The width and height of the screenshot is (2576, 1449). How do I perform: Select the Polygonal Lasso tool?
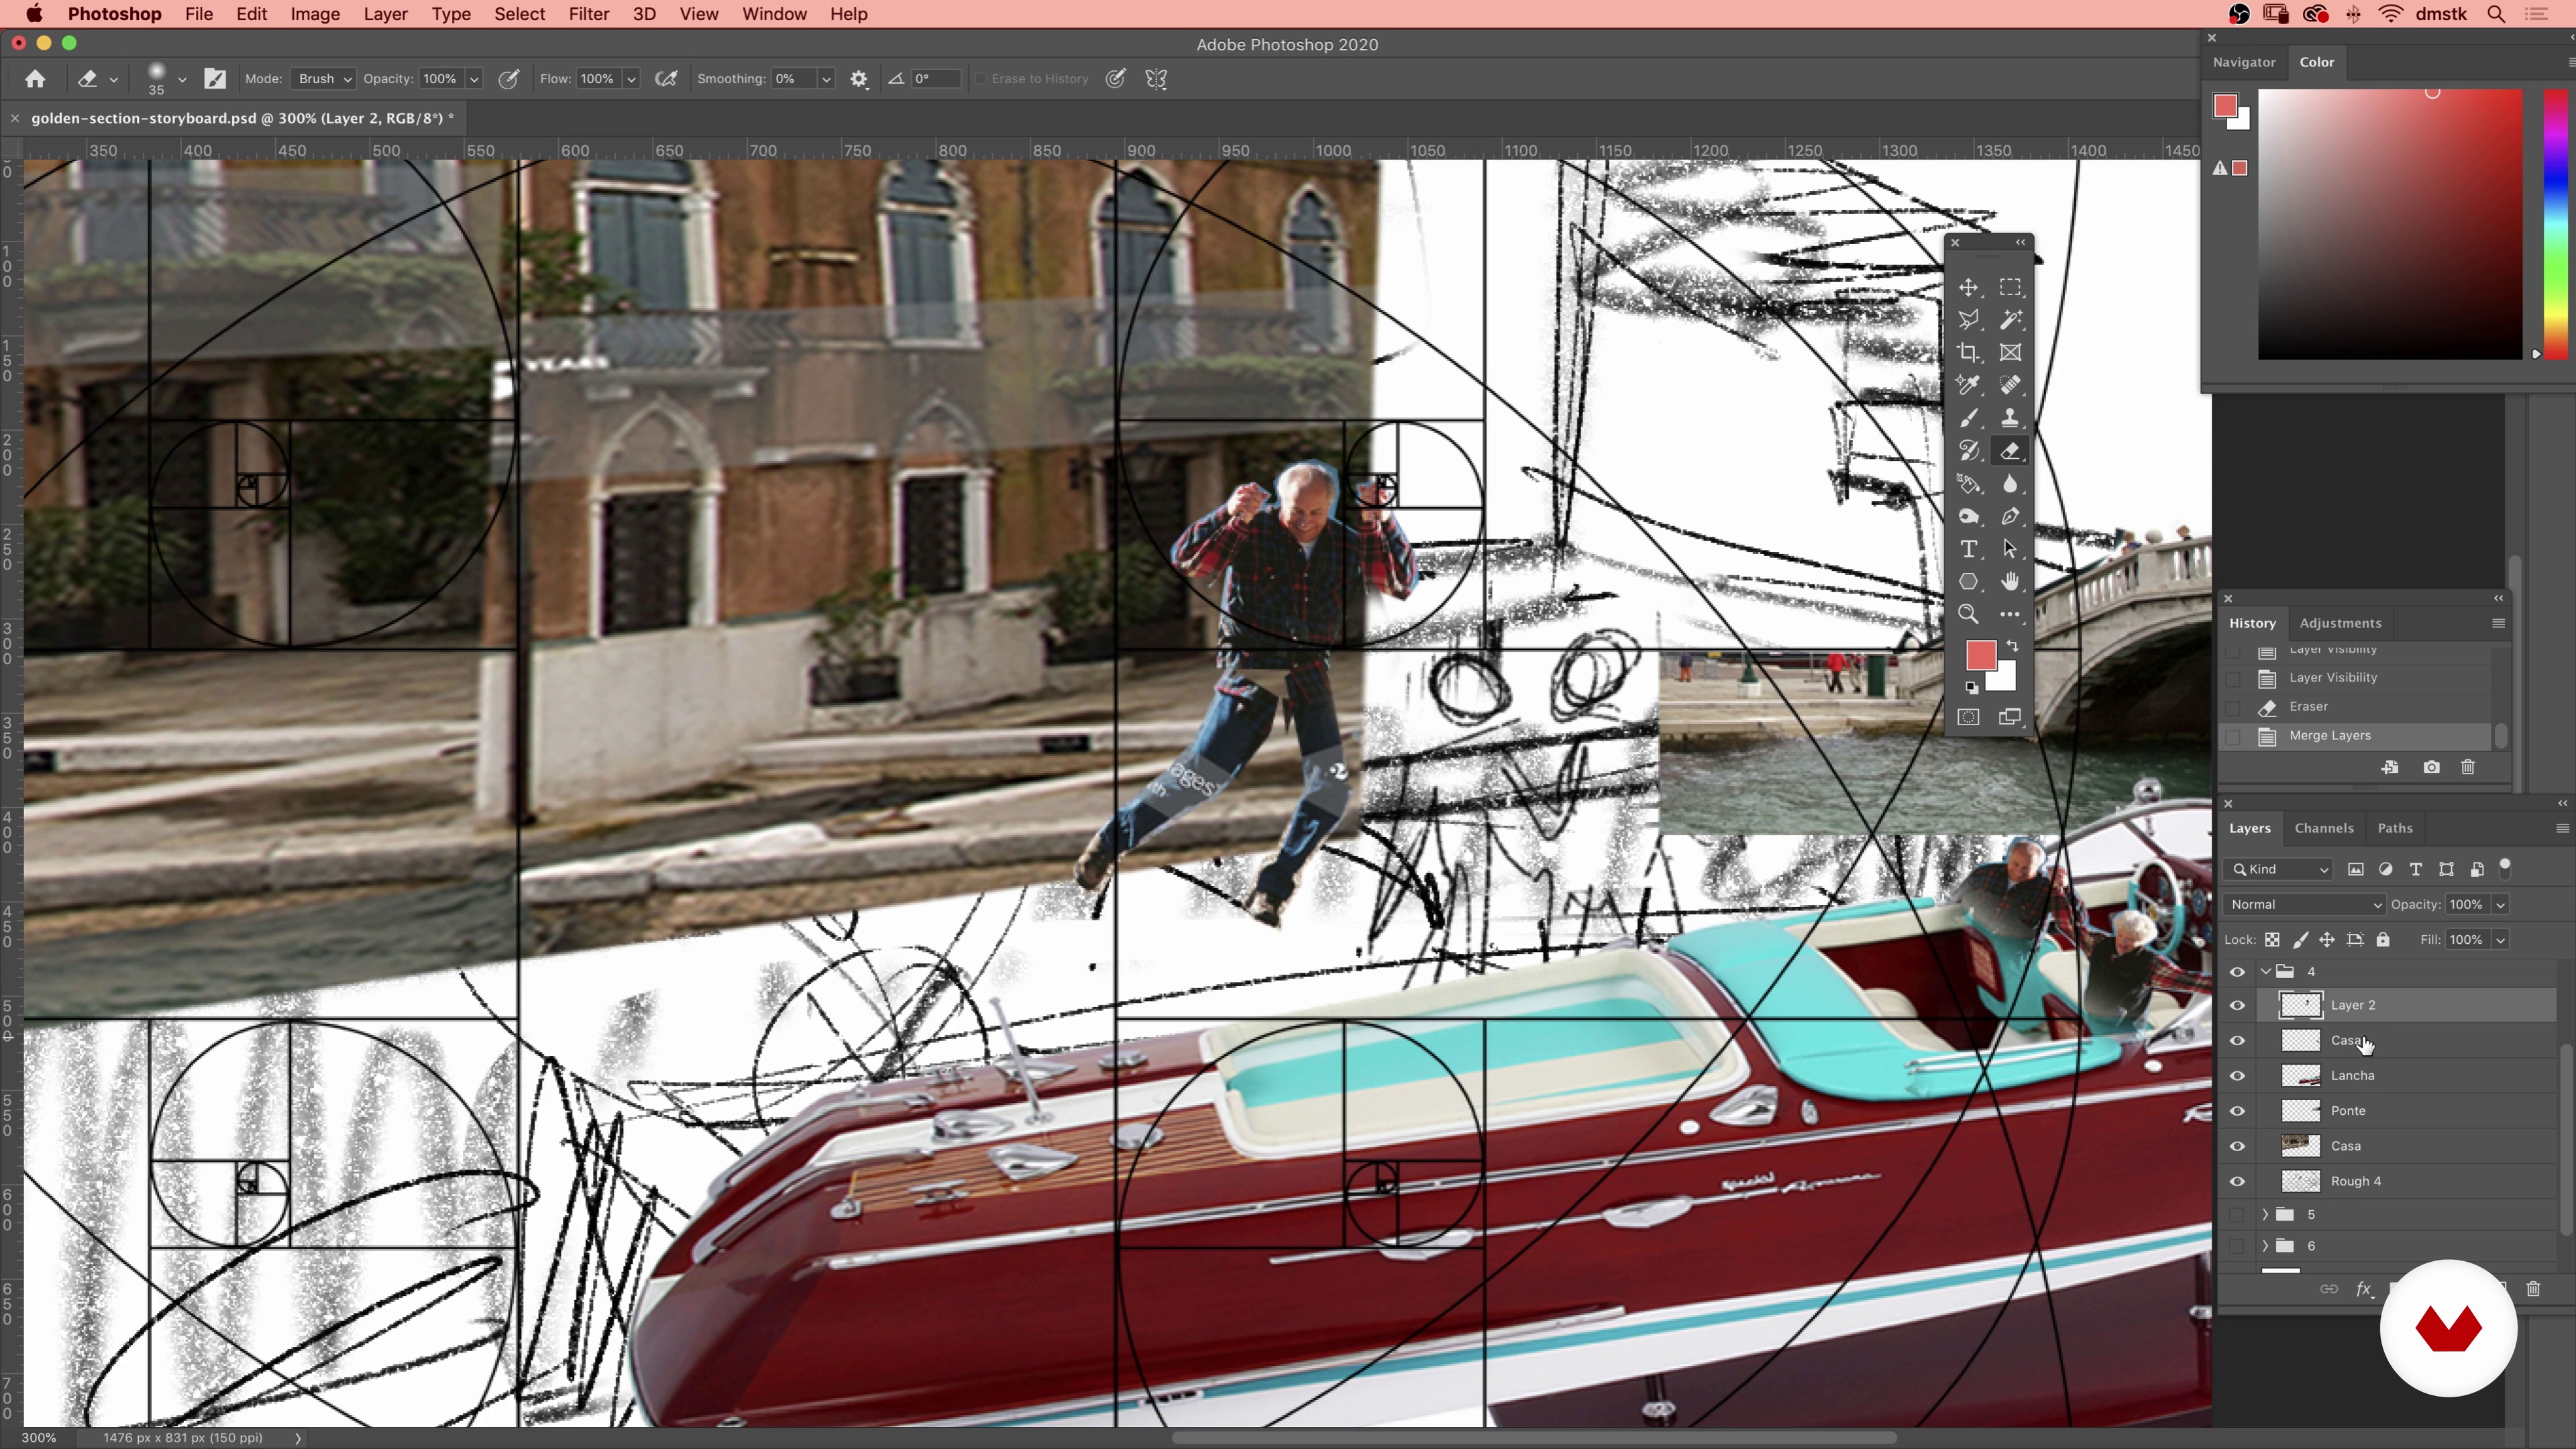click(x=1968, y=320)
